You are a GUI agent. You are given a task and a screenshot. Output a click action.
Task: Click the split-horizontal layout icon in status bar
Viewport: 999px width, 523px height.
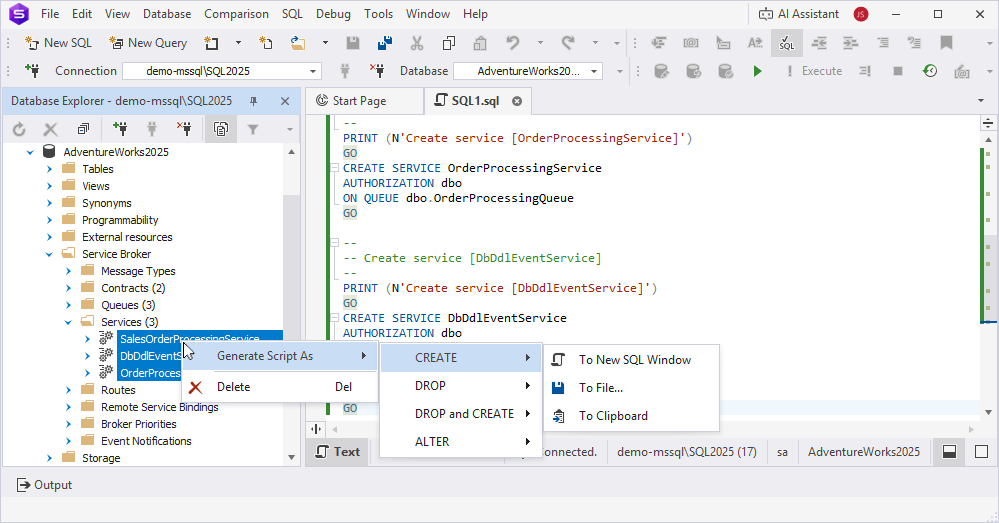[x=949, y=452]
